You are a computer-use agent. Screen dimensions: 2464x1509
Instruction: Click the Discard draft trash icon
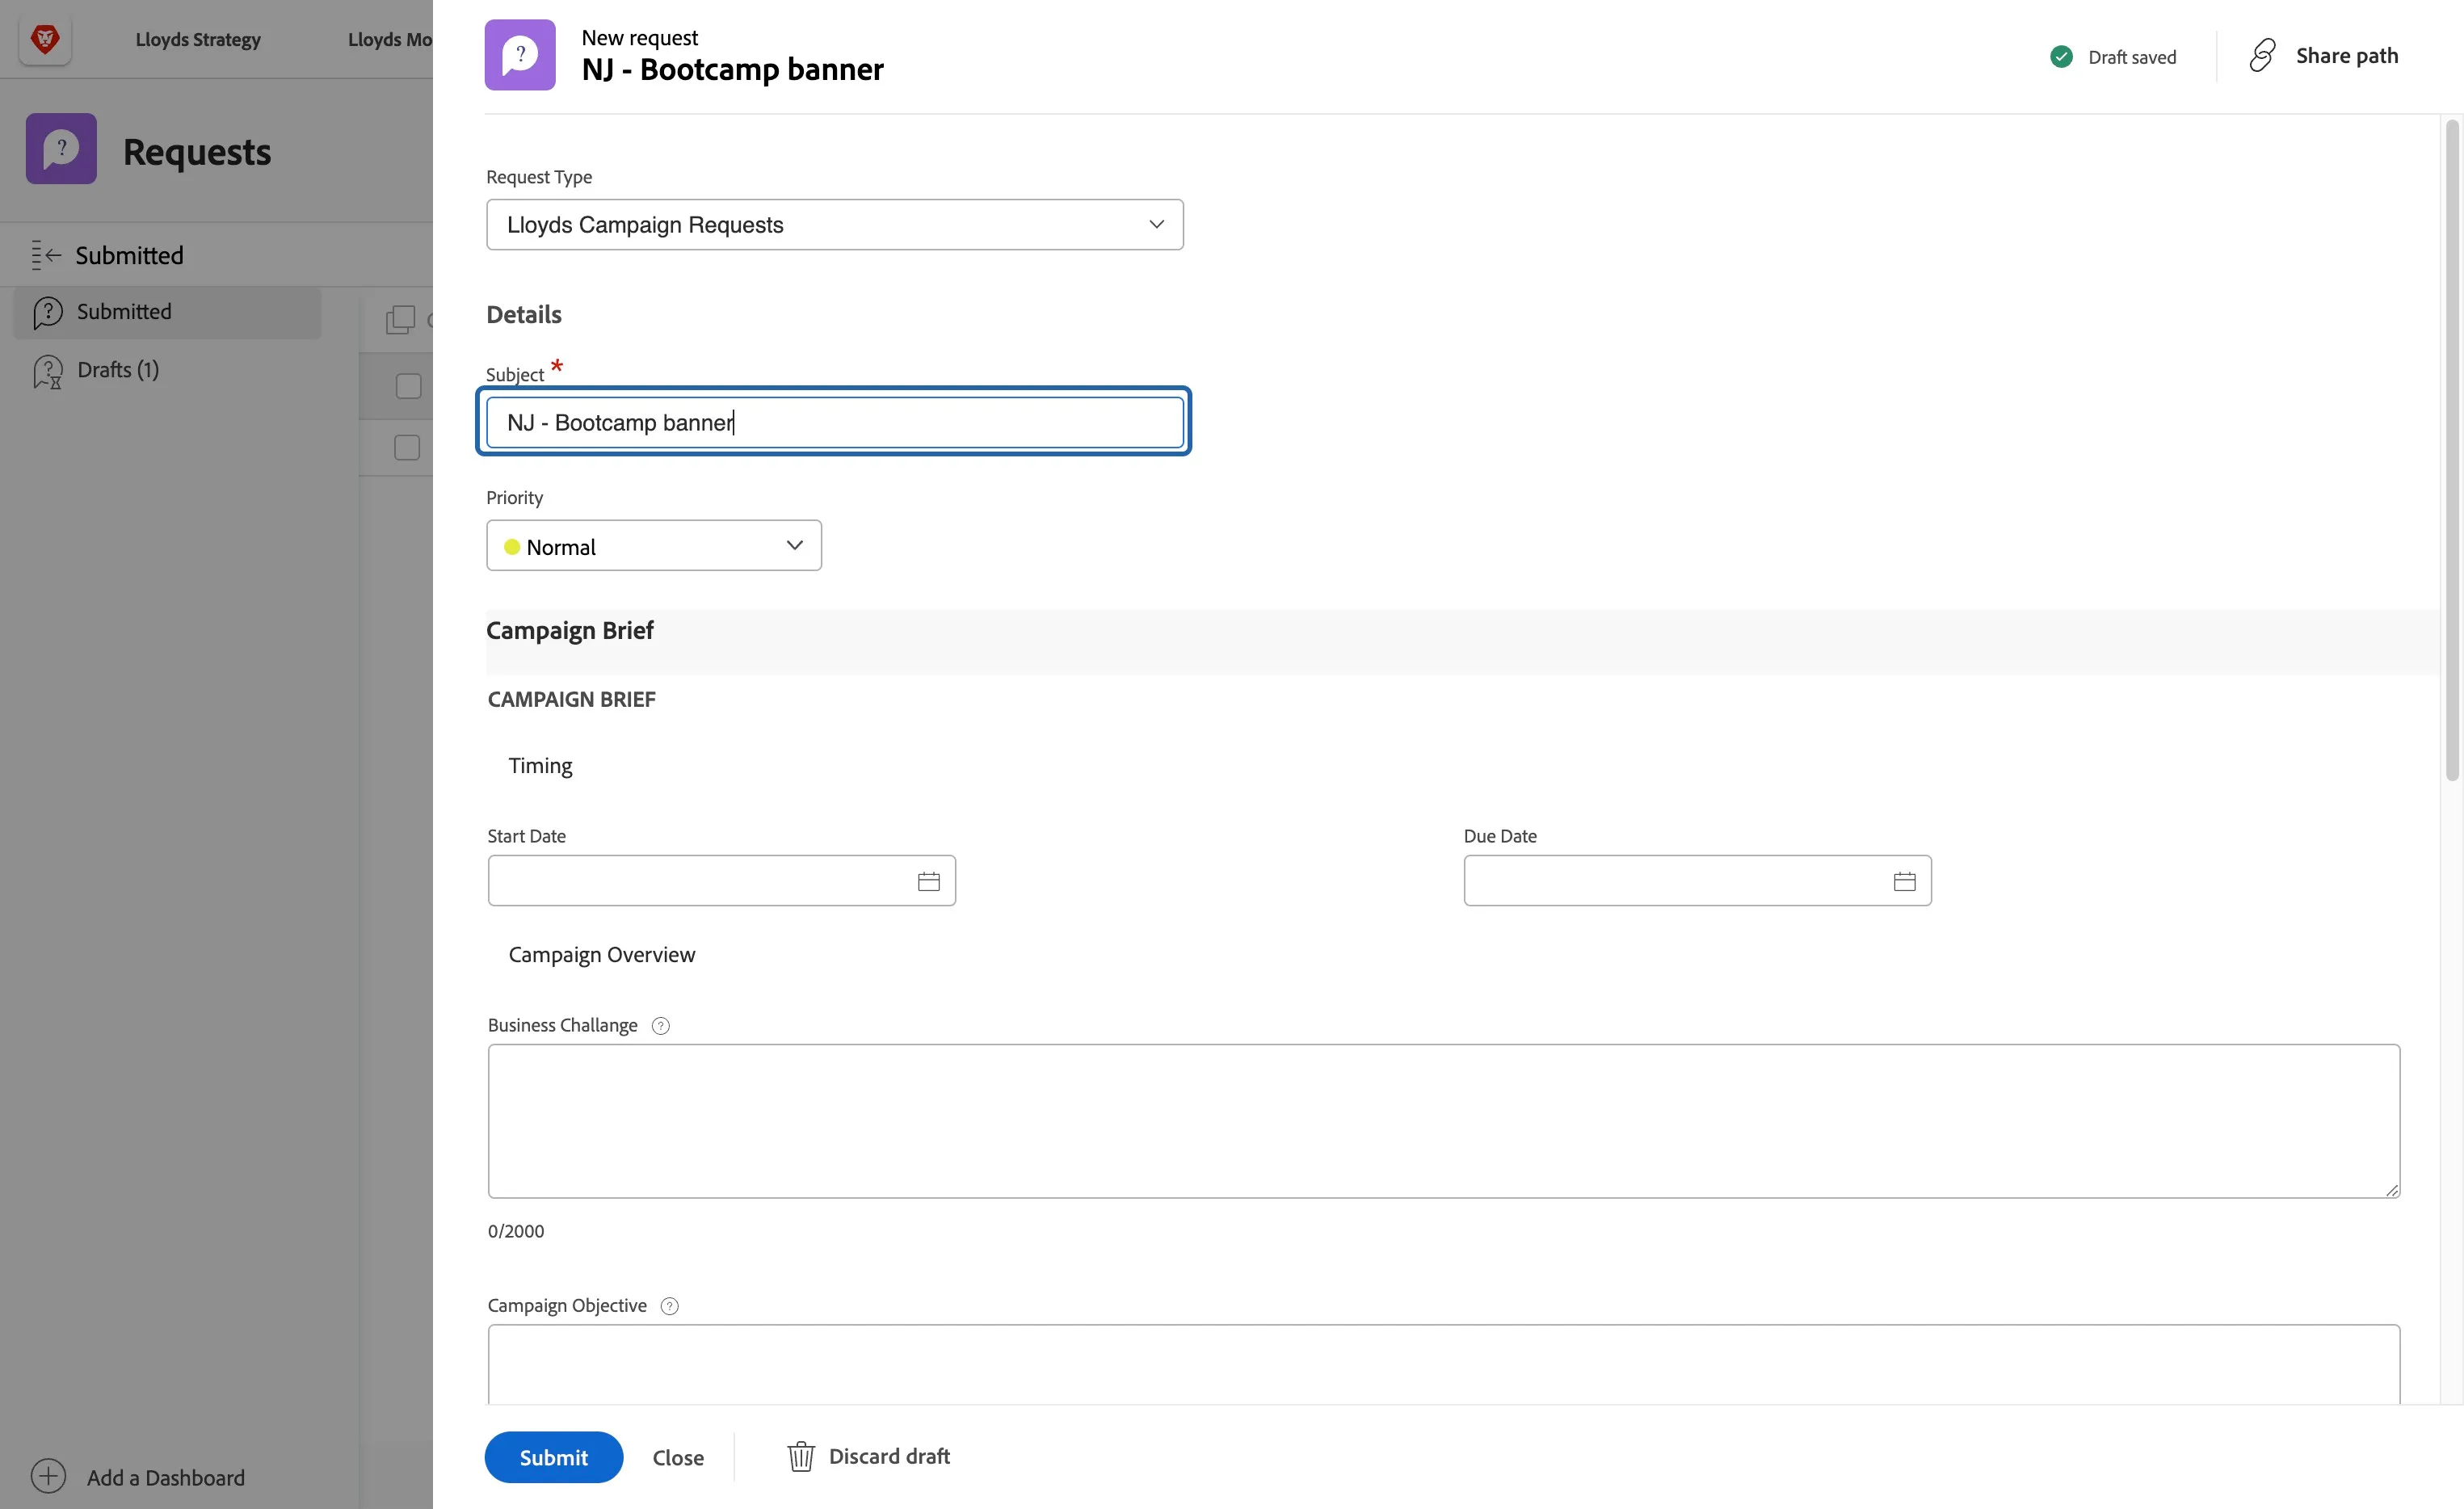(801, 1457)
